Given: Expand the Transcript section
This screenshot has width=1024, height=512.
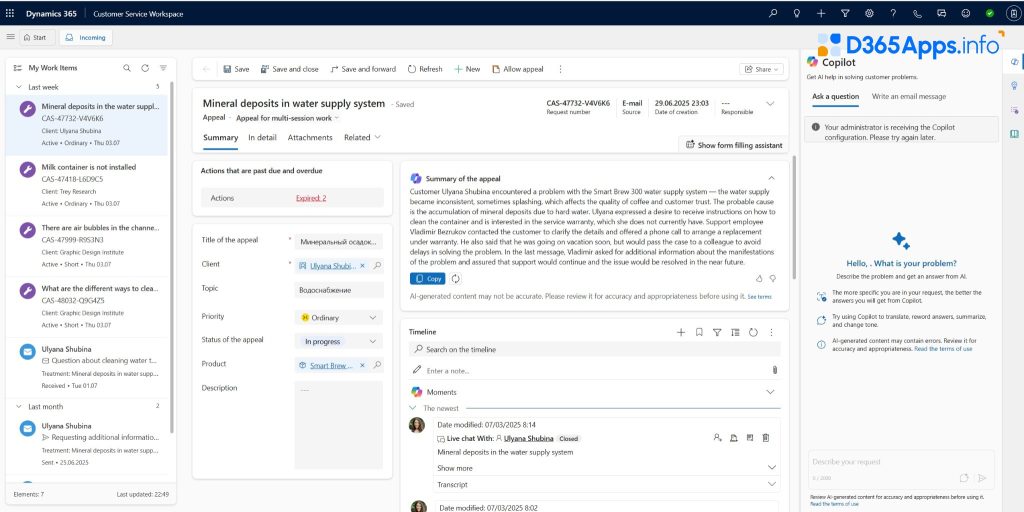Looking at the screenshot, I should (772, 485).
